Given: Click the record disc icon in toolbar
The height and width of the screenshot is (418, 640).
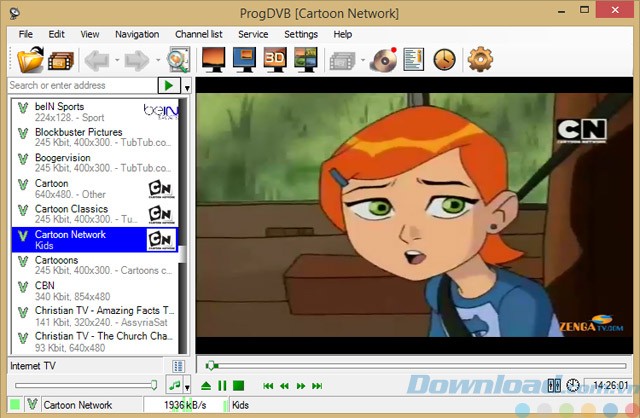Looking at the screenshot, I should point(383,60).
